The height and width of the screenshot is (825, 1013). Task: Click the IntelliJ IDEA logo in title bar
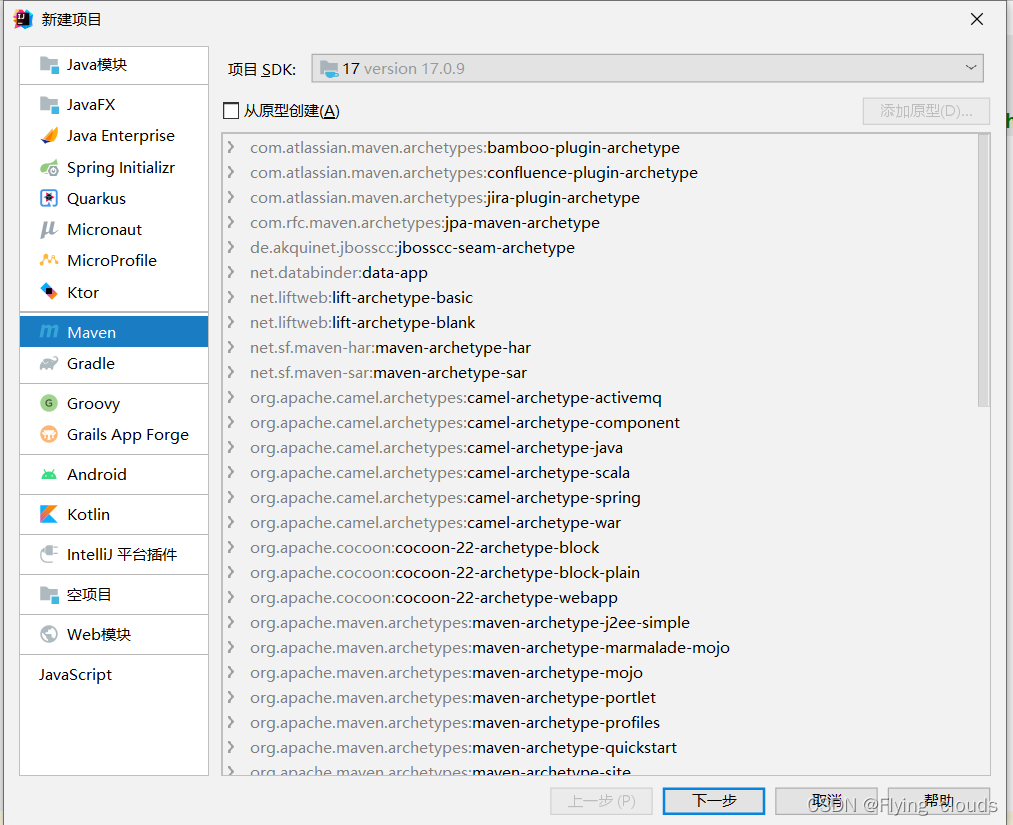23,19
